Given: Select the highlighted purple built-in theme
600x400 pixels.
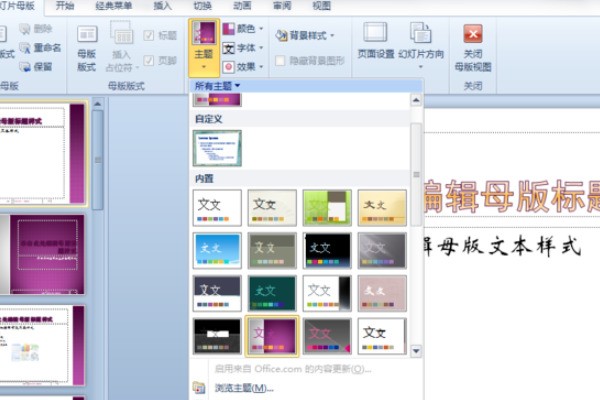Looking at the screenshot, I should point(272,336).
